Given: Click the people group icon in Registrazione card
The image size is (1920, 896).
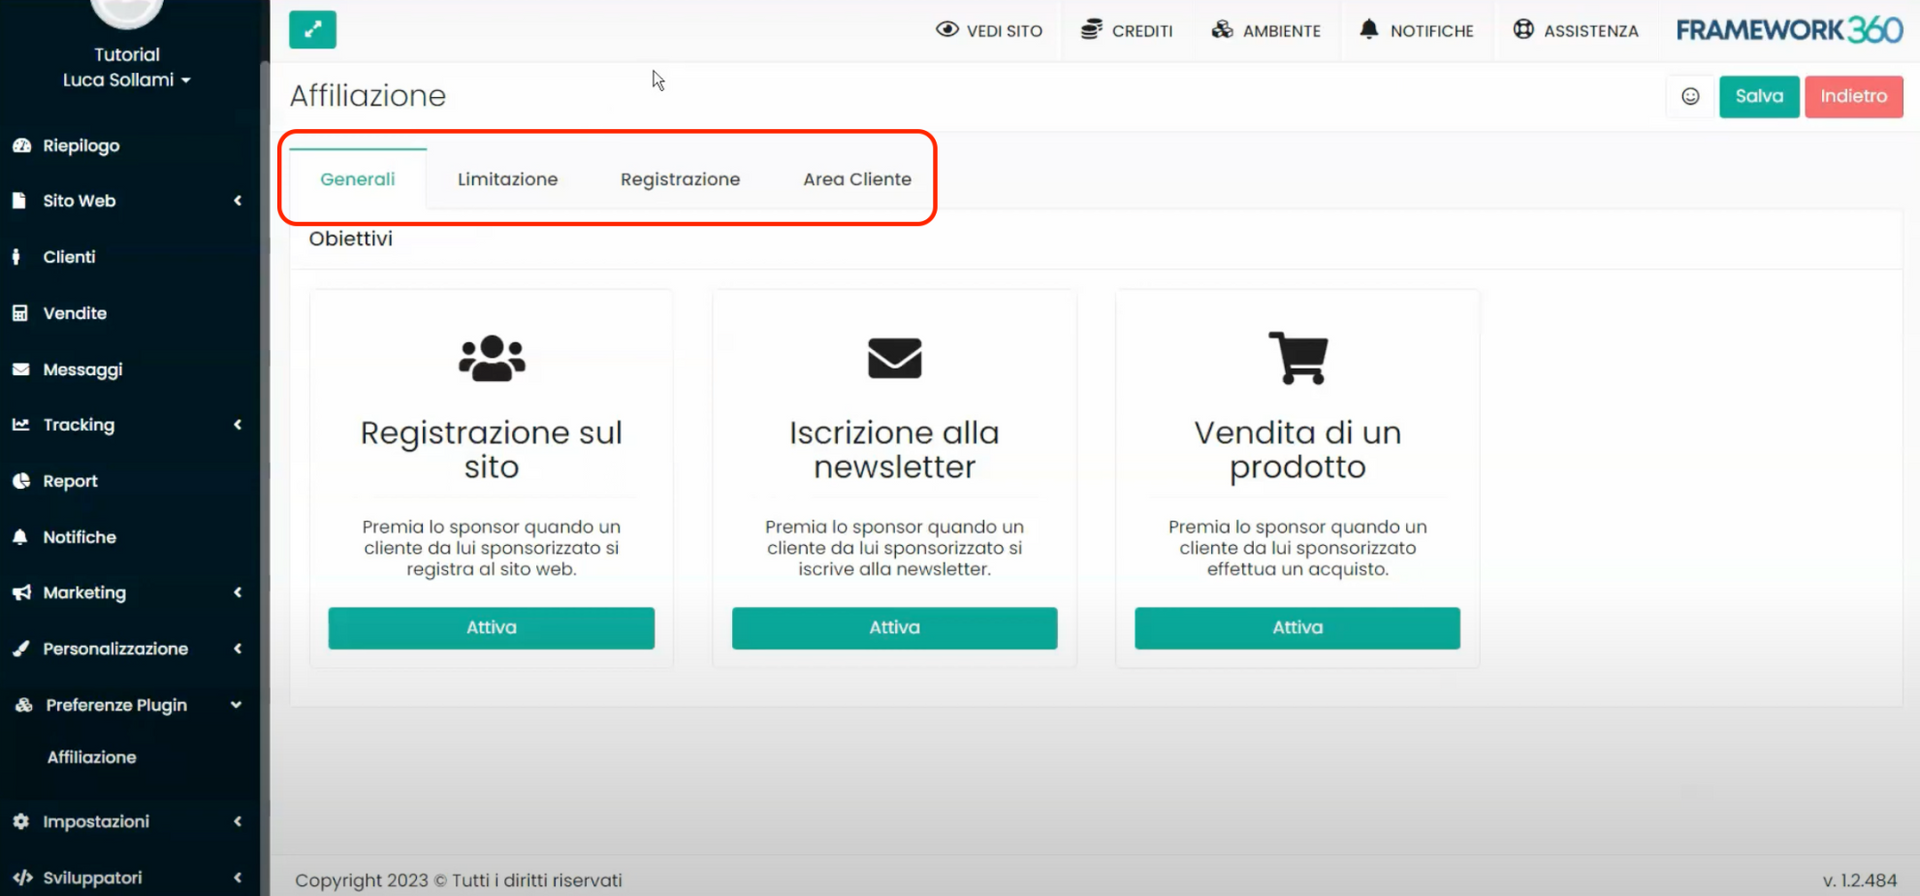Looking at the screenshot, I should coord(491,358).
